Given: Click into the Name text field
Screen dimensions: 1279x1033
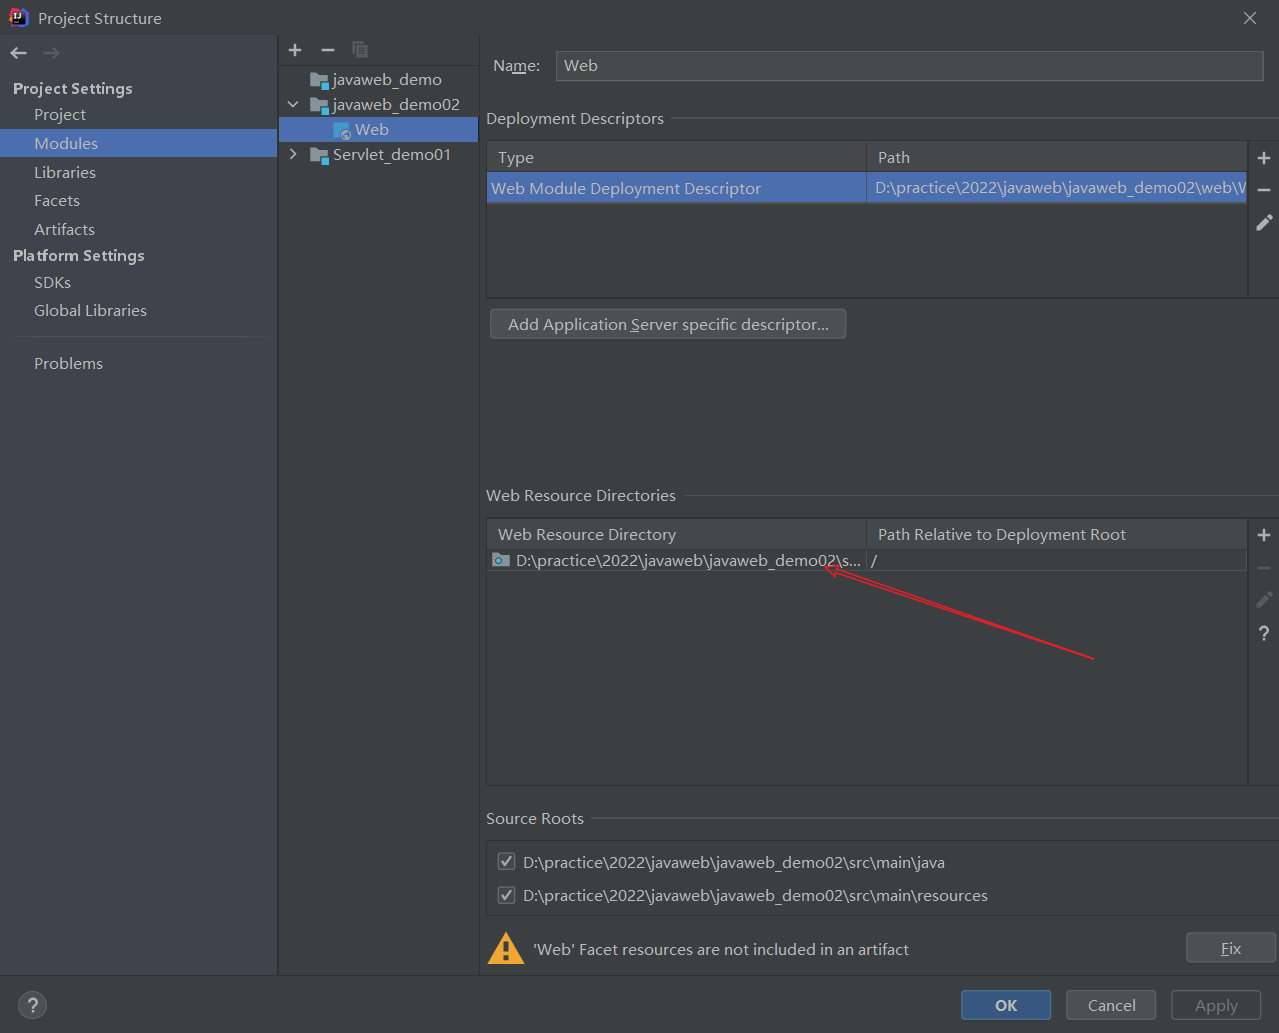Looking at the screenshot, I should pyautogui.click(x=909, y=66).
